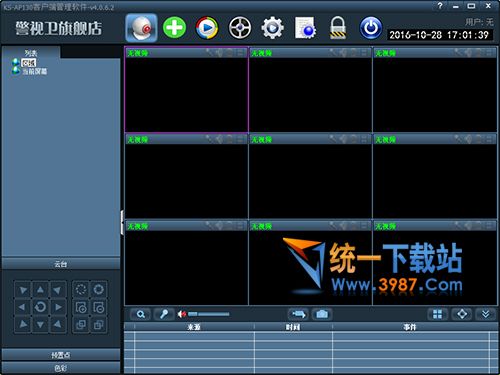Open playback with the colorful play icon
The width and height of the screenshot is (500, 375).
(207, 28)
